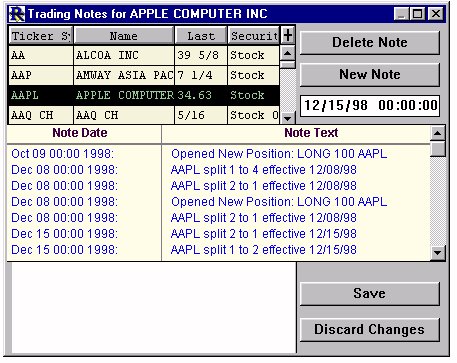Image resolution: width=457 pixels, height=363 pixels.
Task: Maximize the Trading Notes window
Action: pyautogui.click(x=417, y=14)
